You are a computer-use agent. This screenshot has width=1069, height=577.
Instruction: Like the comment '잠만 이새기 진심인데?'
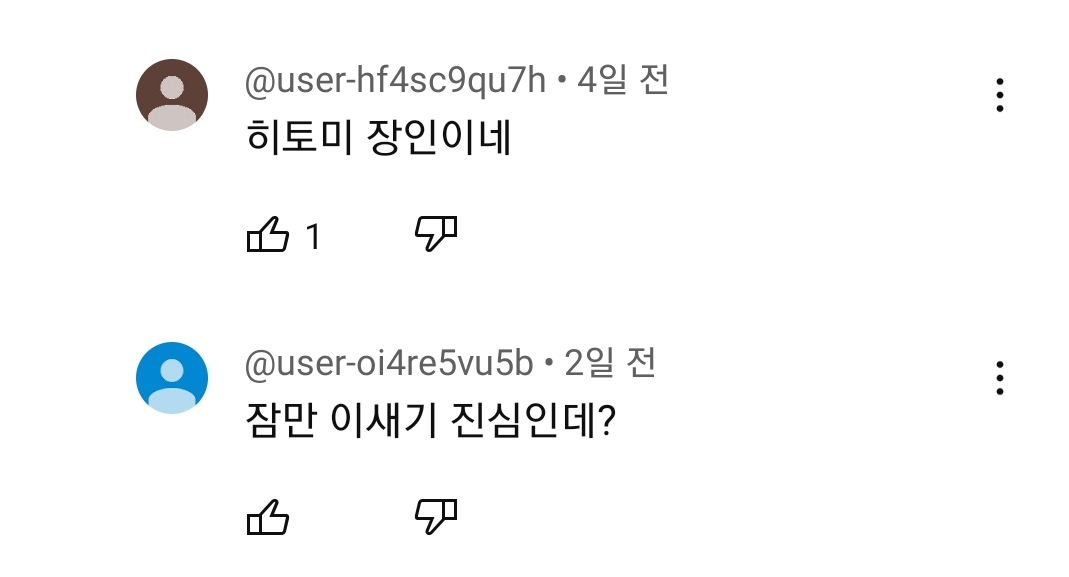click(267, 518)
